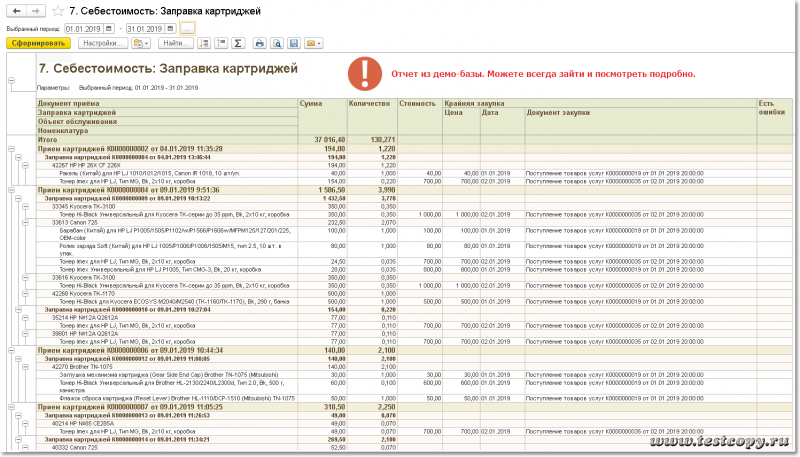Collapse group Заправка картриджей К0000000013
The height and width of the screenshot is (457, 800).
[x=18, y=415]
